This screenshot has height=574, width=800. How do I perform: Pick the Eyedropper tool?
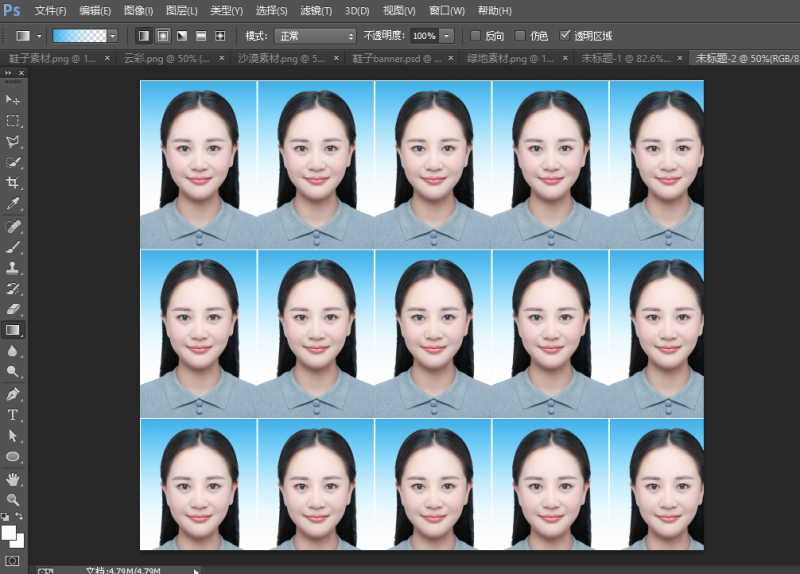(x=13, y=204)
